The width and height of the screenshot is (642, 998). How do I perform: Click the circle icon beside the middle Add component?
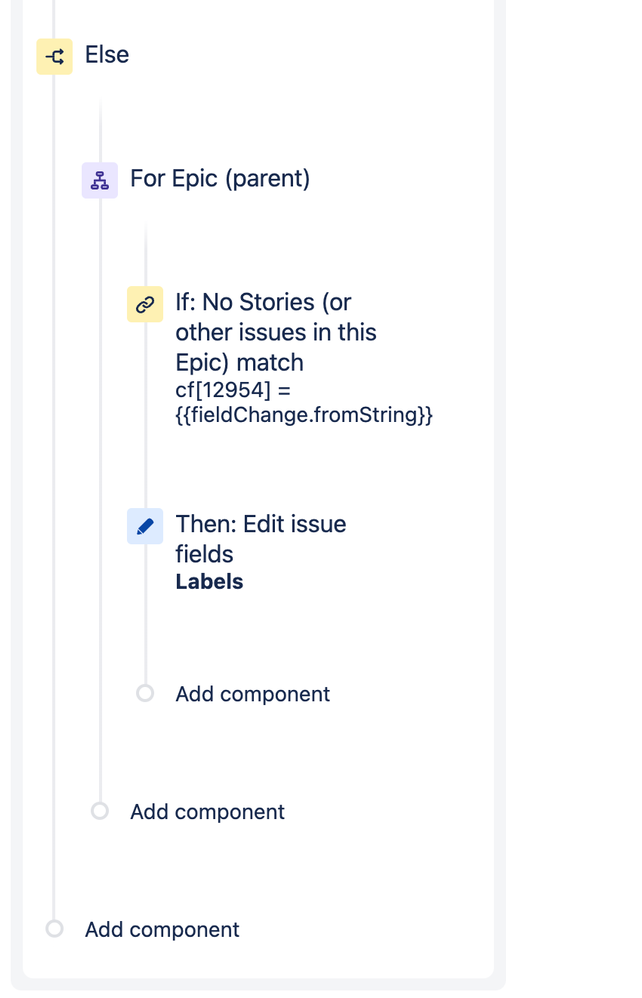click(x=99, y=811)
